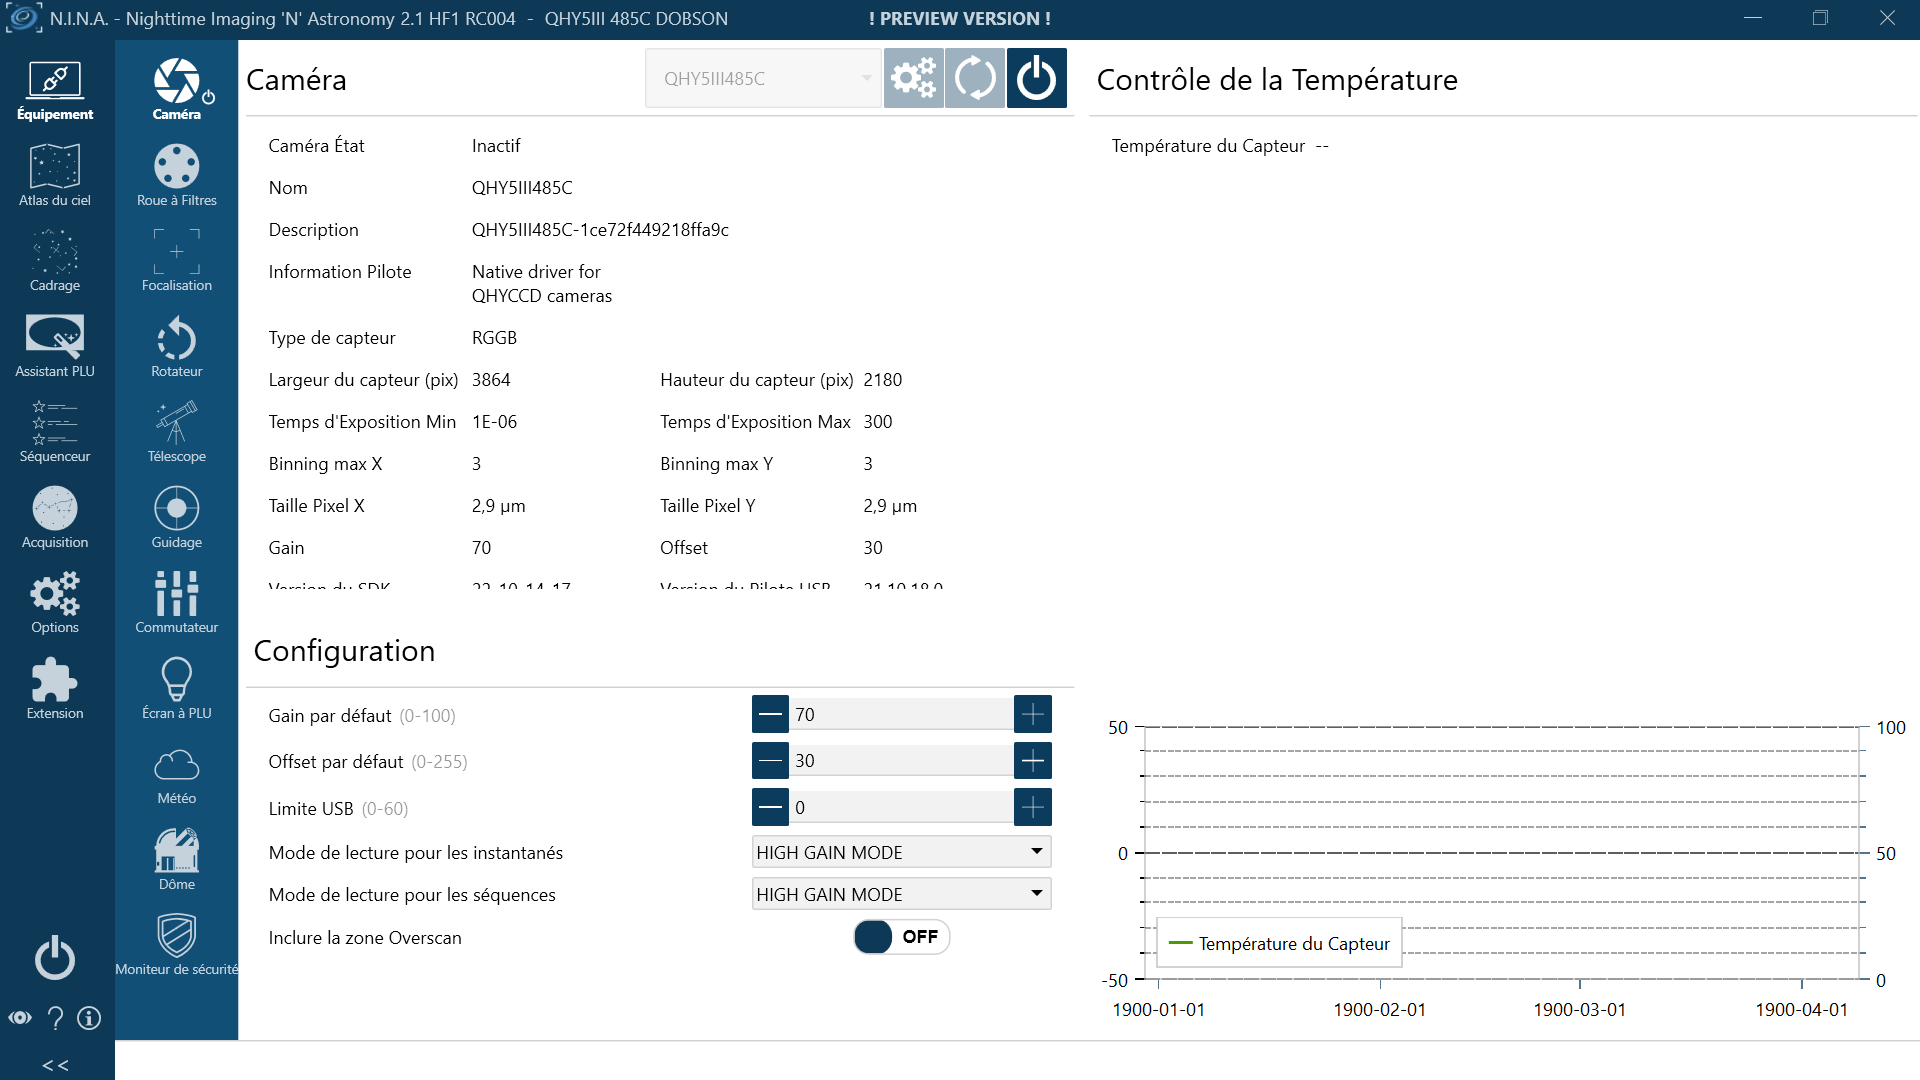Minimize the N.I.N.A. window

pos(1752,18)
